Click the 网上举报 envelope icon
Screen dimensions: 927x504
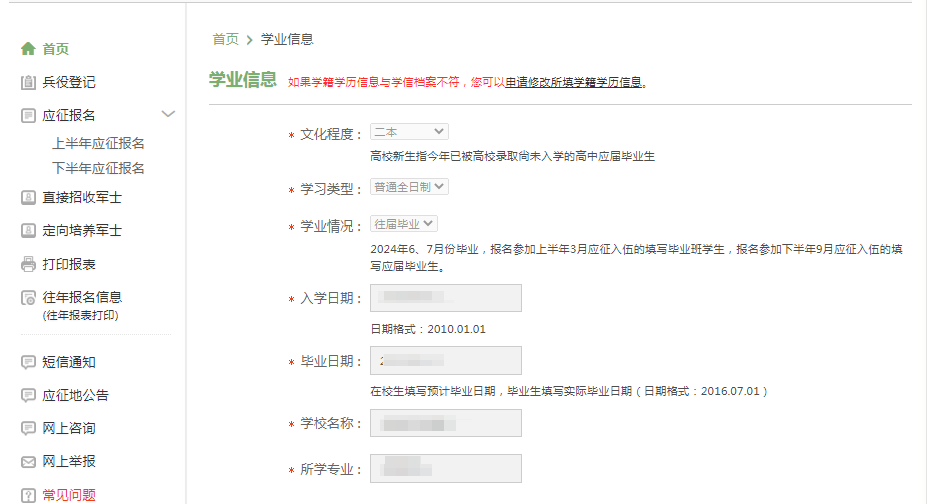(28, 461)
